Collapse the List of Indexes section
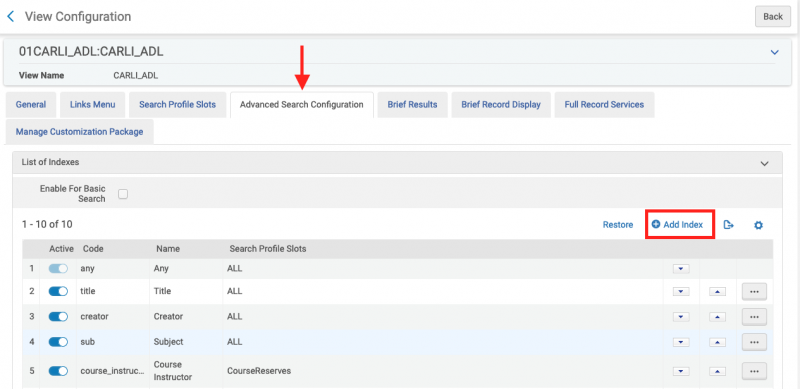800x389 pixels. tap(764, 163)
